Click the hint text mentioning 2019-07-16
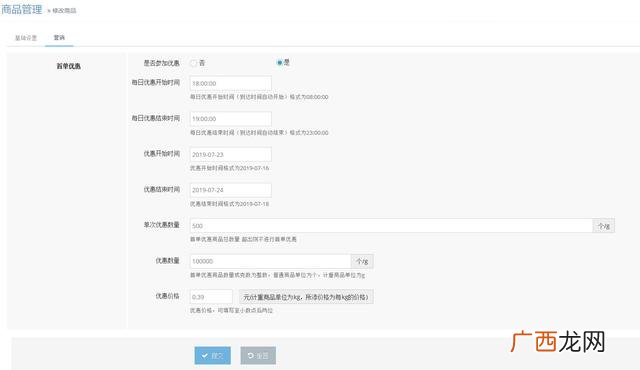Image resolution: width=640 pixels, height=370 pixels. pos(229,168)
